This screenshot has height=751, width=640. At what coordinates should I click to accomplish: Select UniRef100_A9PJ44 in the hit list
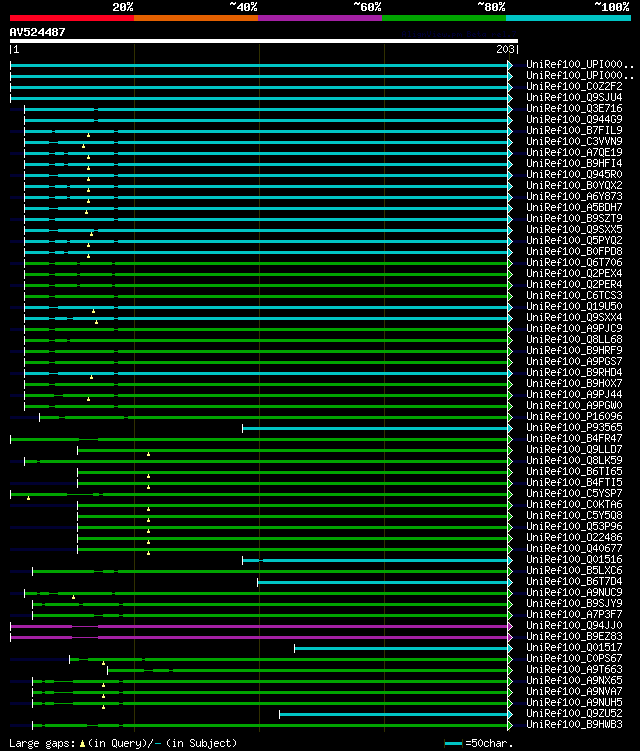coord(574,395)
